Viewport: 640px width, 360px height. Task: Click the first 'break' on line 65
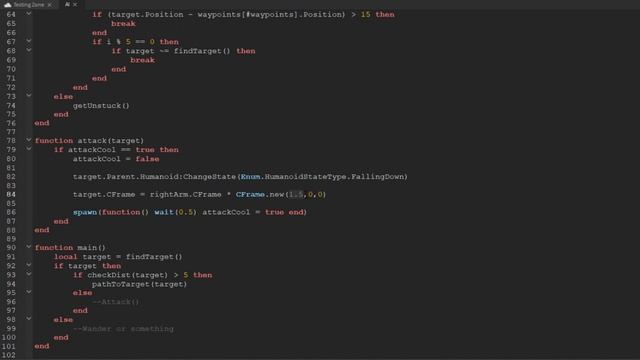point(123,24)
